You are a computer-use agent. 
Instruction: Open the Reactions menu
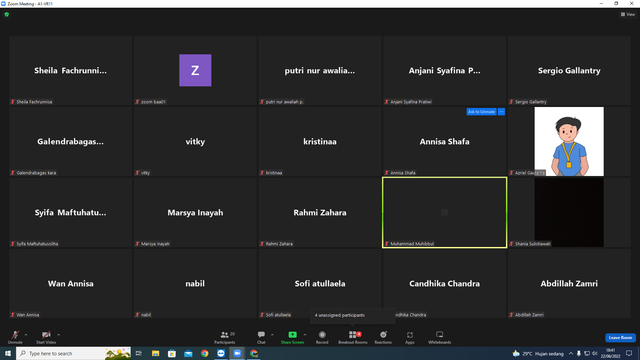click(383, 337)
